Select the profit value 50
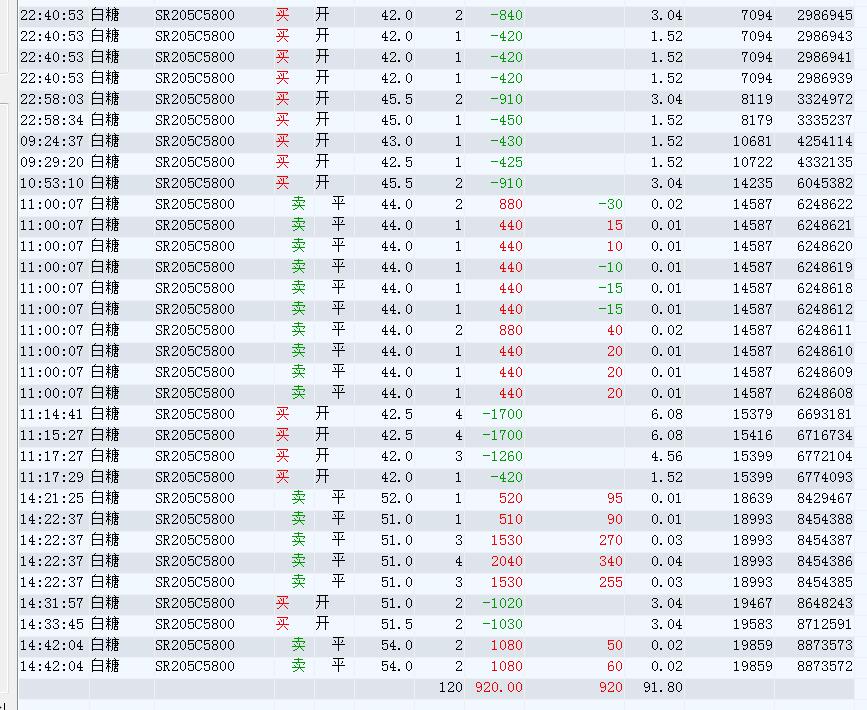 tap(614, 646)
